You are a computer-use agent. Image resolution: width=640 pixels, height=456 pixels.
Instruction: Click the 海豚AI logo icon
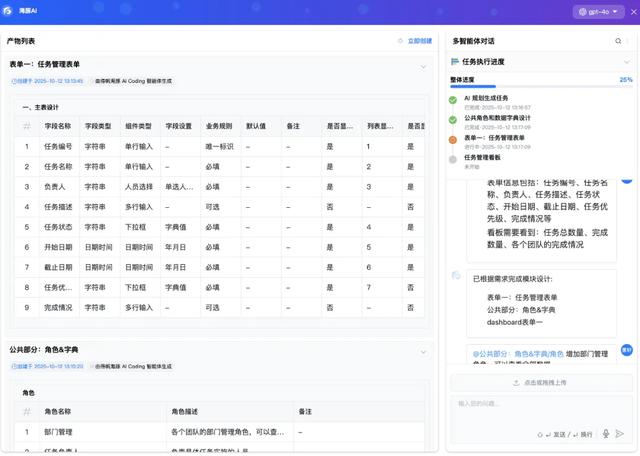click(9, 12)
